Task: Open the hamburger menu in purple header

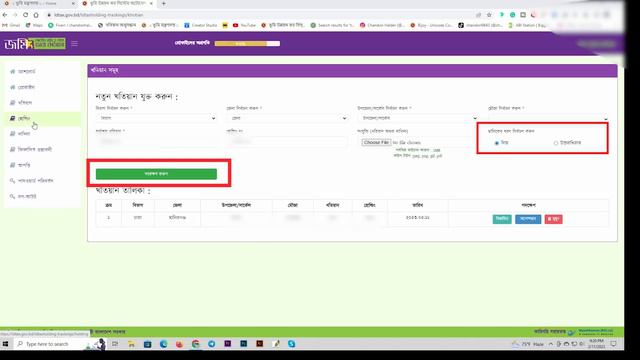Action: 74,43
